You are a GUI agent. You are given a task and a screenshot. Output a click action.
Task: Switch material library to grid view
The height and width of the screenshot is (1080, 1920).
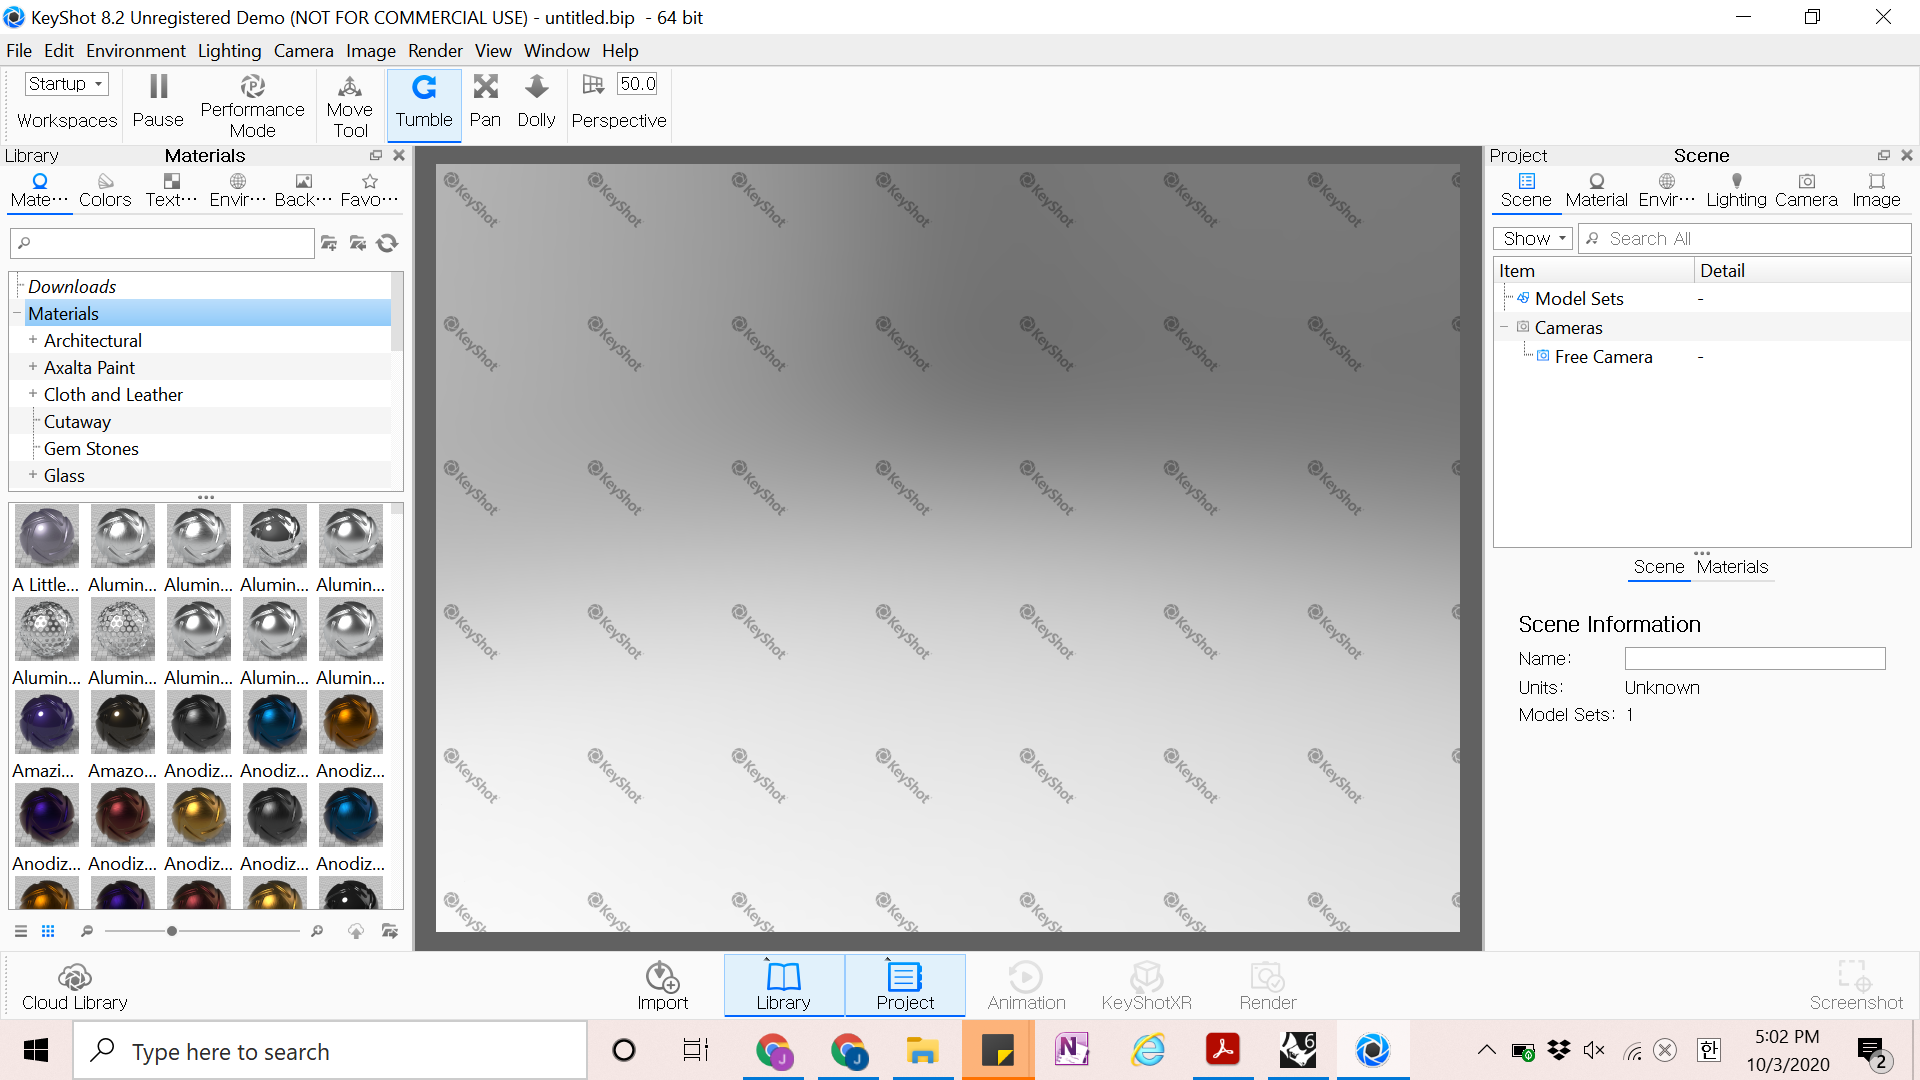click(x=48, y=931)
